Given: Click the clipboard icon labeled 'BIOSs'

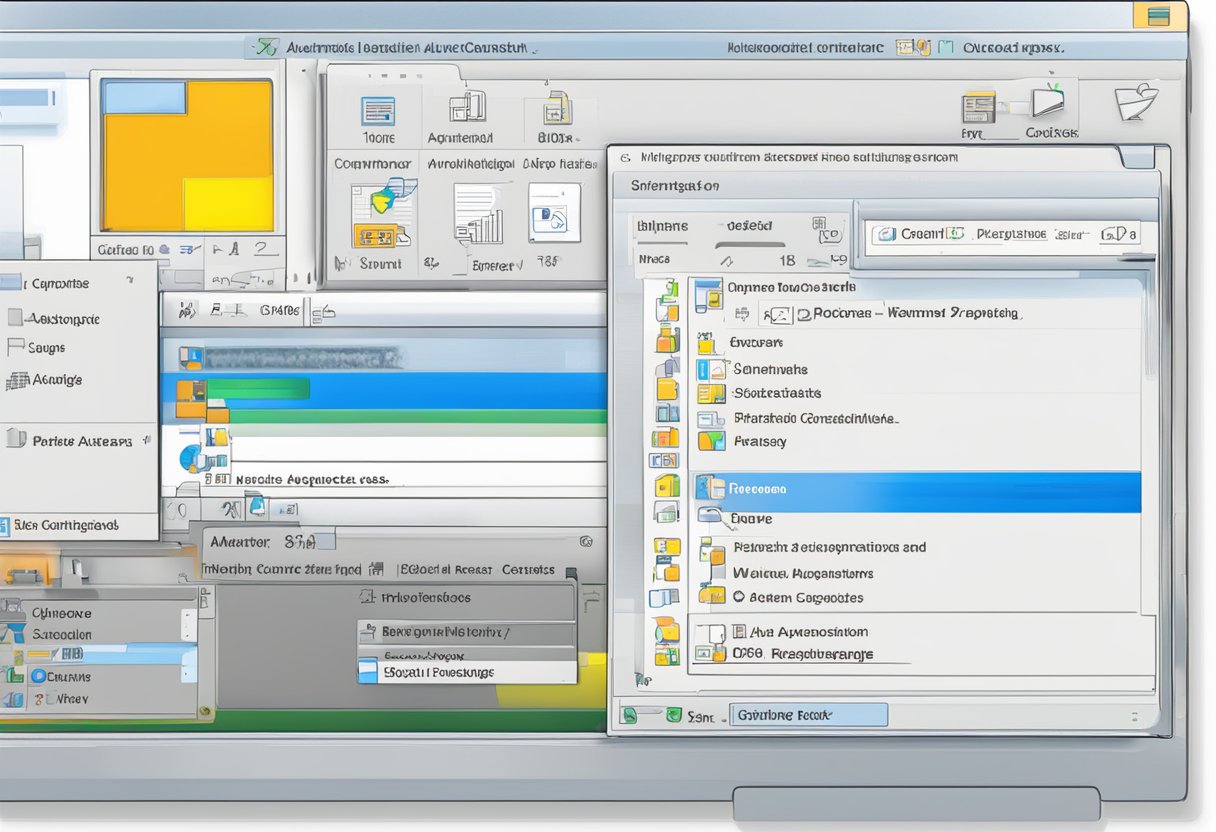Looking at the screenshot, I should pyautogui.click(x=556, y=108).
